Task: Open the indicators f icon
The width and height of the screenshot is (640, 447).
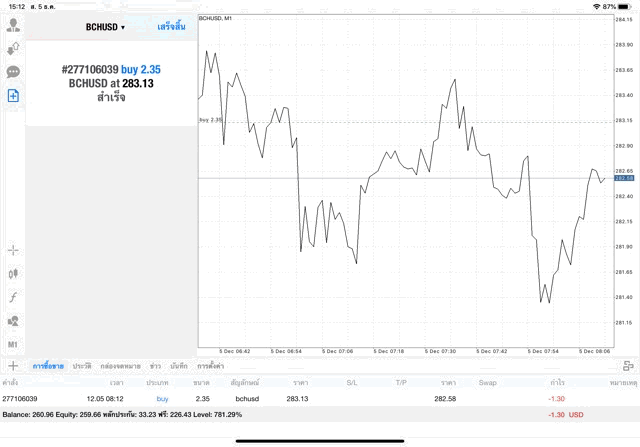Action: pyautogui.click(x=14, y=297)
